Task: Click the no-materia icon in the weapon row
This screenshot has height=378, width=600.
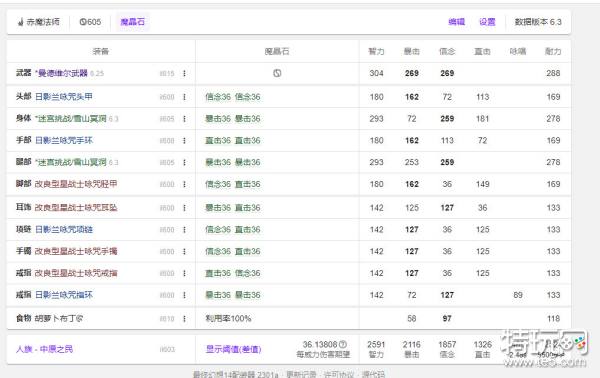Action: (277, 73)
